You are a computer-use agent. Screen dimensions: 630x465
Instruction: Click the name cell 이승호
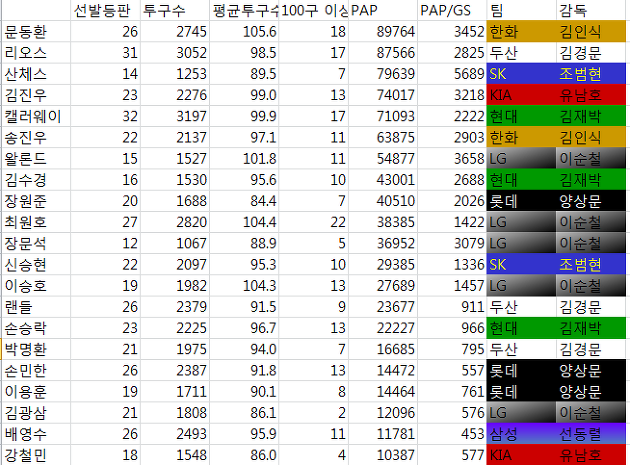tap(36, 285)
